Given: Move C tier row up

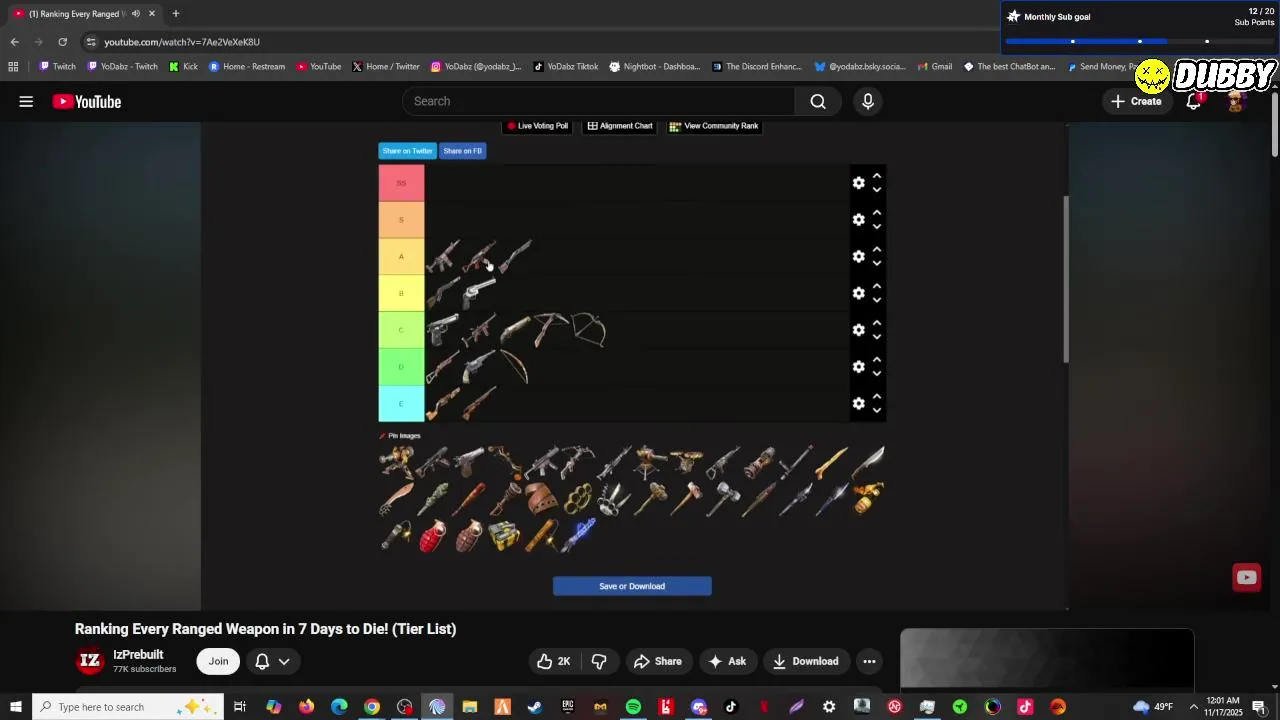Looking at the screenshot, I should point(877,323).
